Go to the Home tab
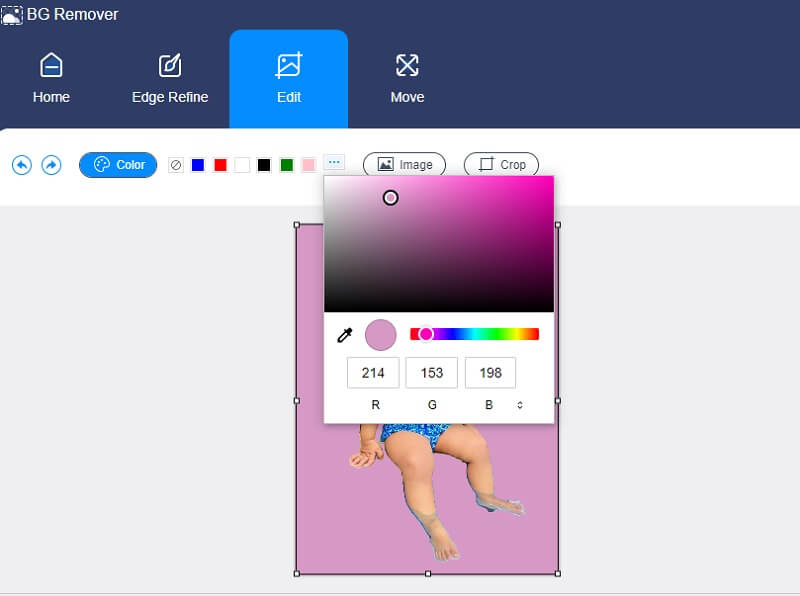Viewport: 800px width, 596px height. 50,78
